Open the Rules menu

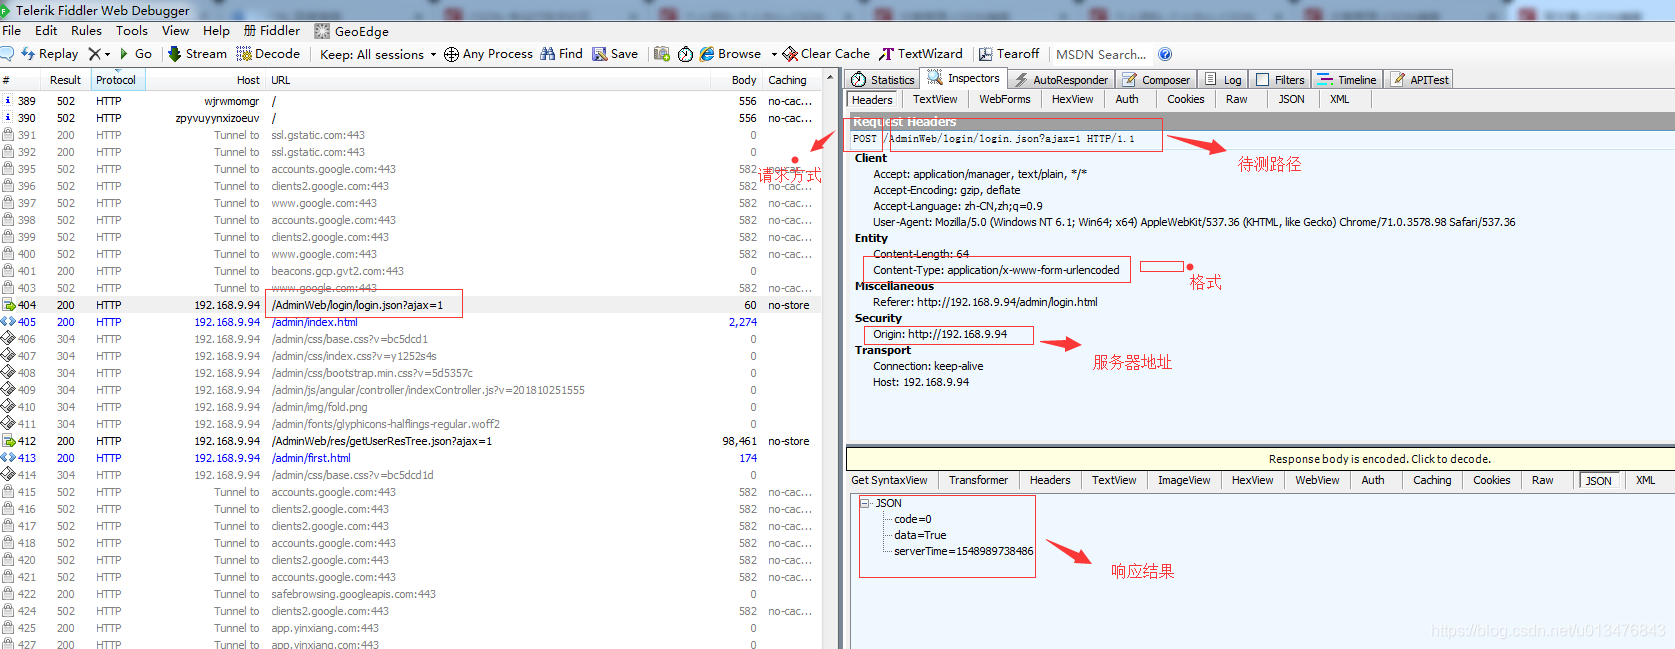87,31
